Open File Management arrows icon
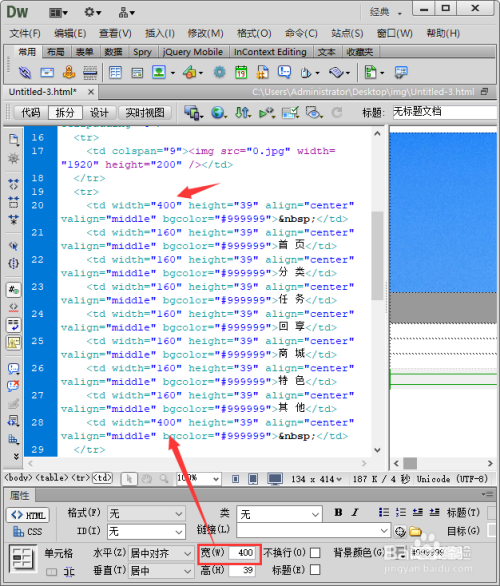 (x=242, y=112)
